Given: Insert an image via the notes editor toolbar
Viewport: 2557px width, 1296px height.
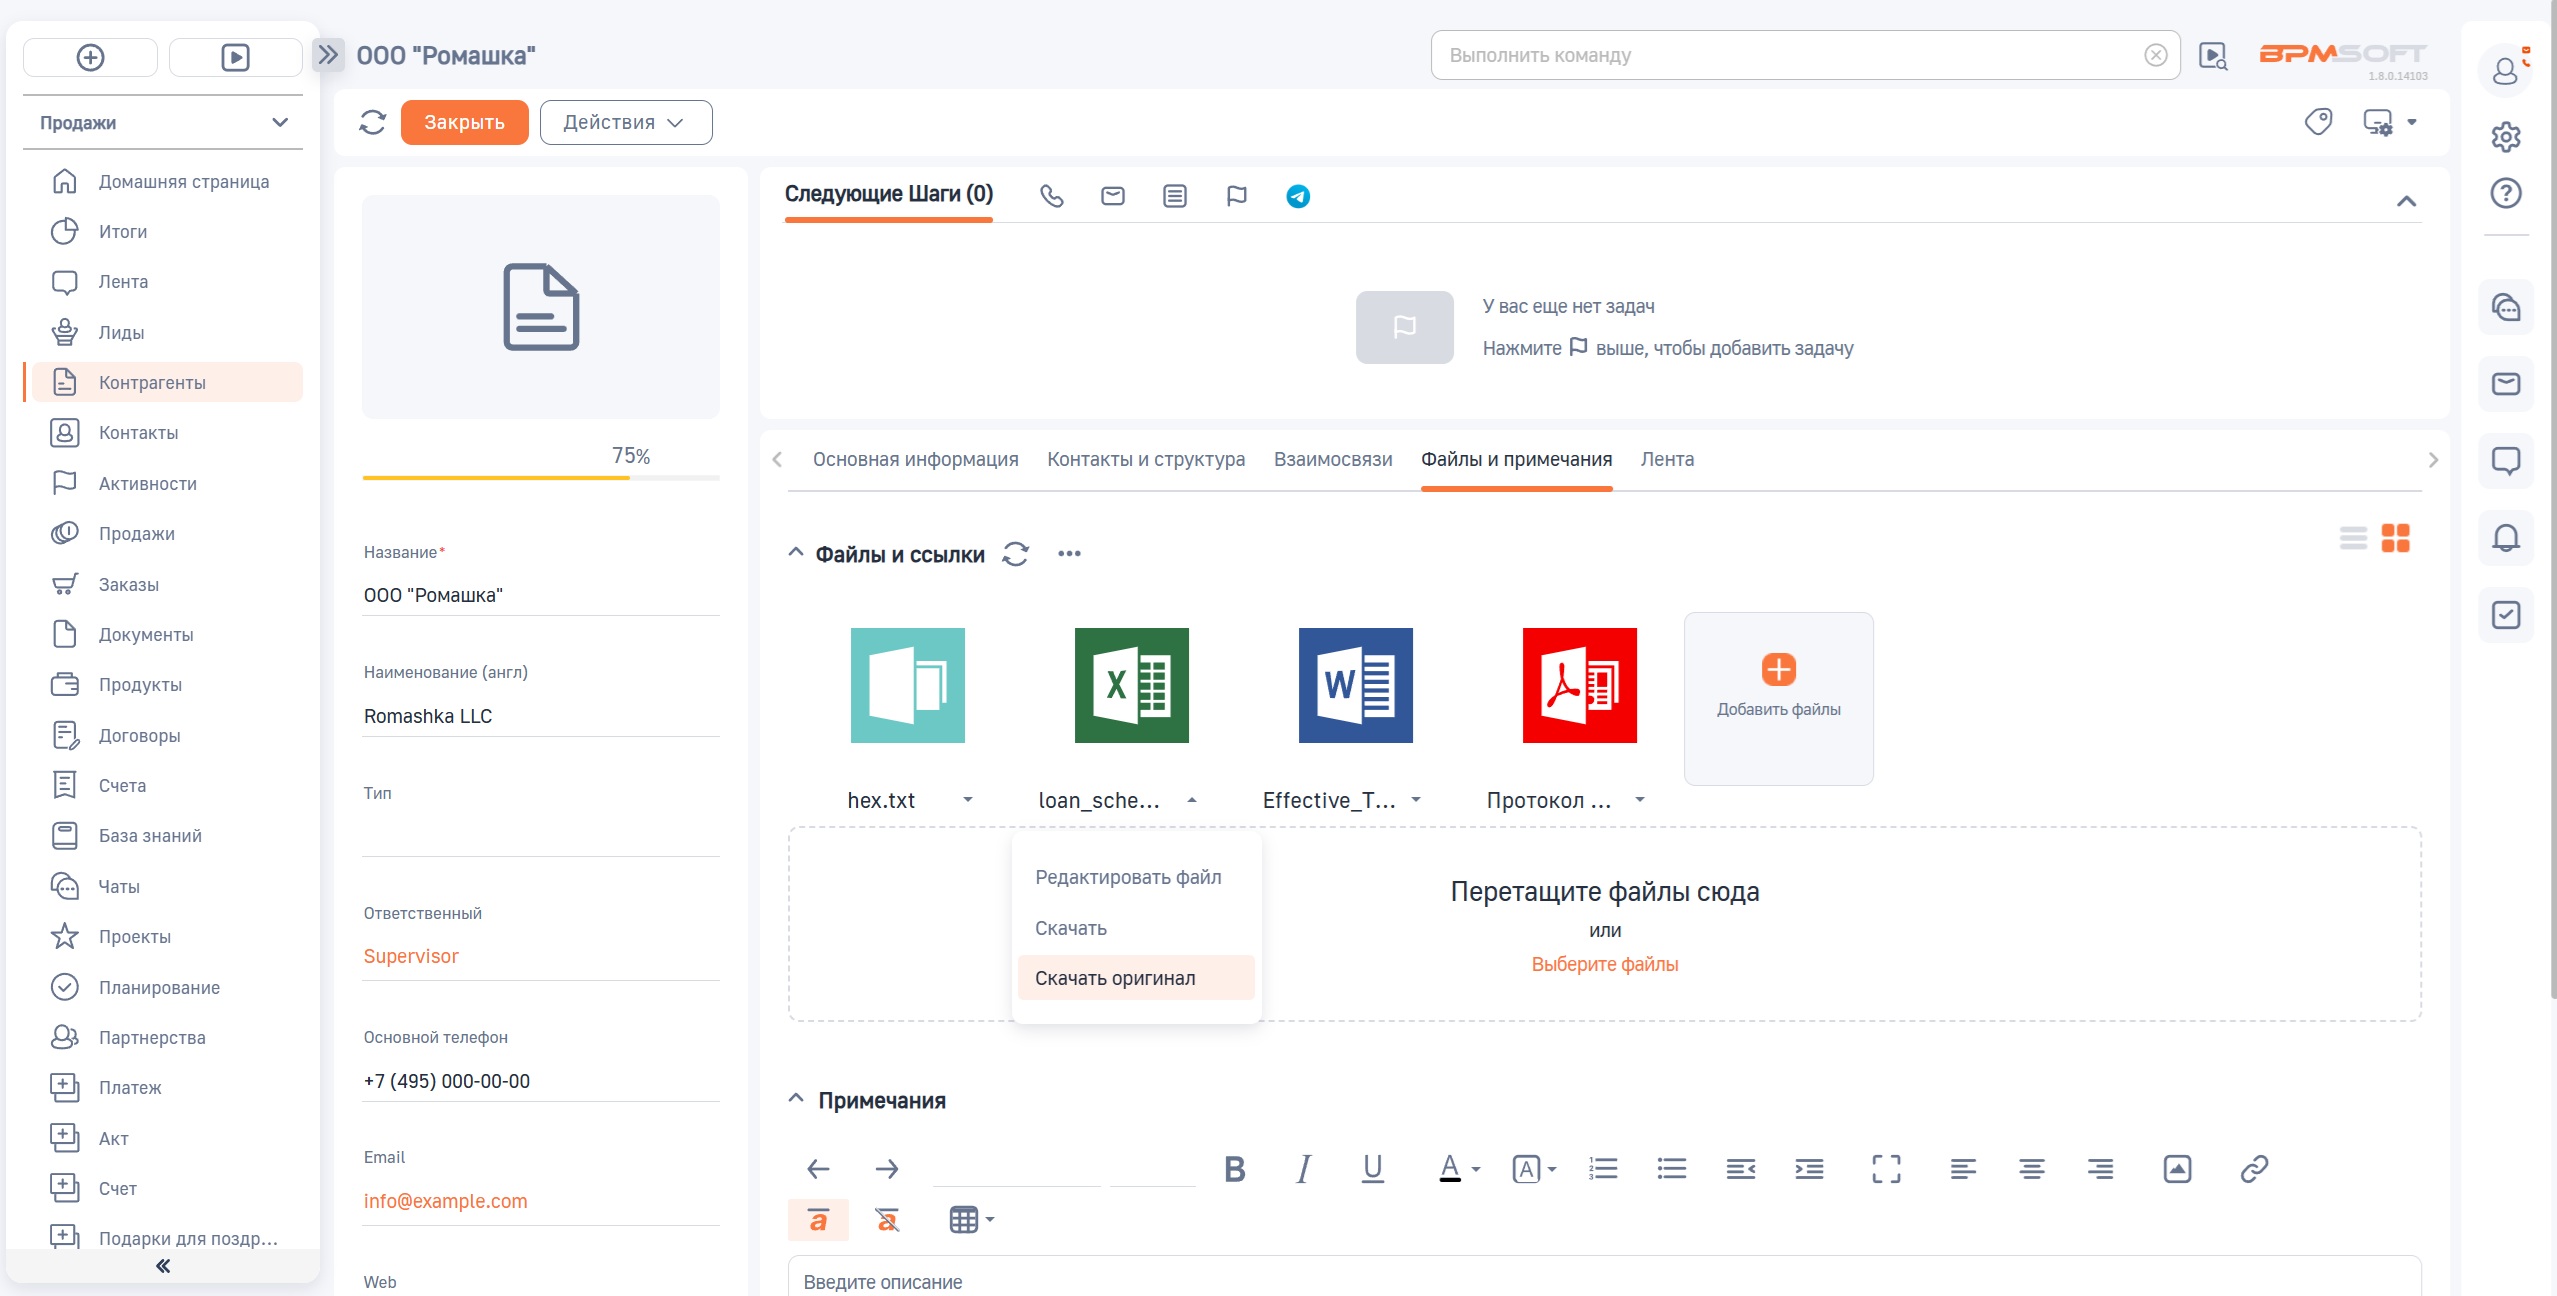Looking at the screenshot, I should tap(2179, 1168).
